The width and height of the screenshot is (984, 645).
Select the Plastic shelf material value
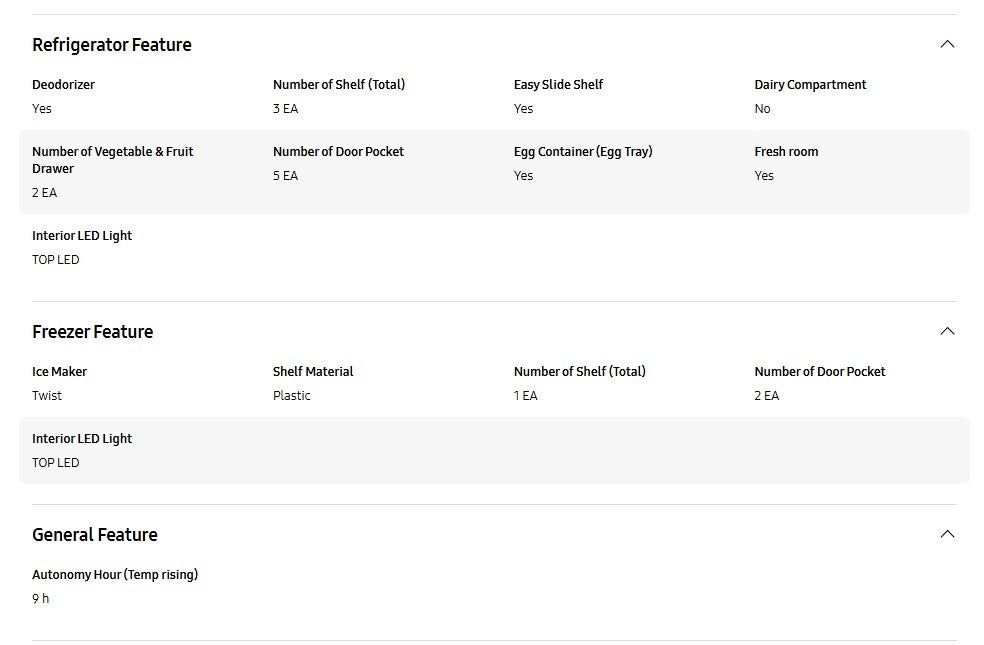tap(292, 396)
